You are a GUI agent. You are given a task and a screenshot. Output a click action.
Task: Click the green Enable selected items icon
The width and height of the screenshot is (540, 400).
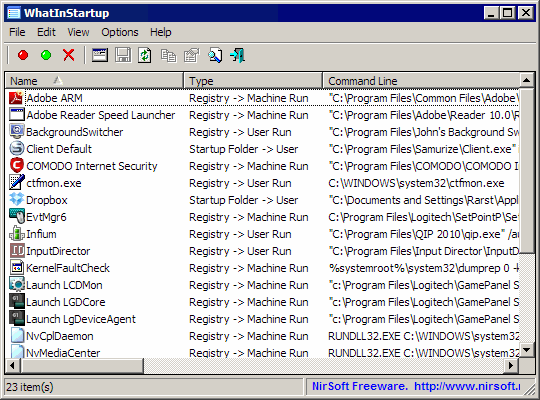[46, 55]
